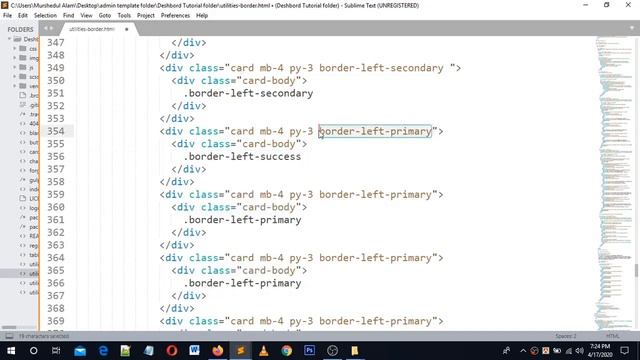This screenshot has width=640, height=360.
Task: Open the View menu
Action: [86, 16]
